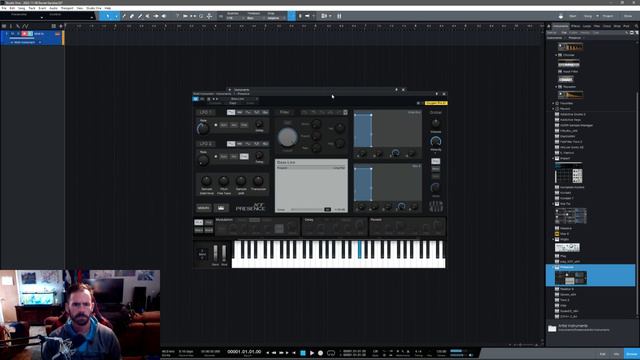Solo the track with S button
The height and width of the screenshot is (360, 640).
pyautogui.click(x=18, y=33)
